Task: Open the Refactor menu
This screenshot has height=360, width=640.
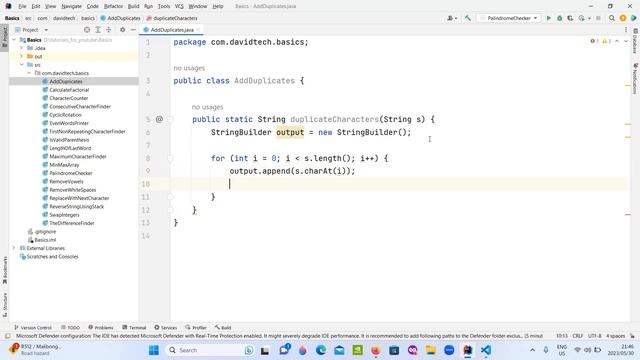Action: click(x=113, y=6)
